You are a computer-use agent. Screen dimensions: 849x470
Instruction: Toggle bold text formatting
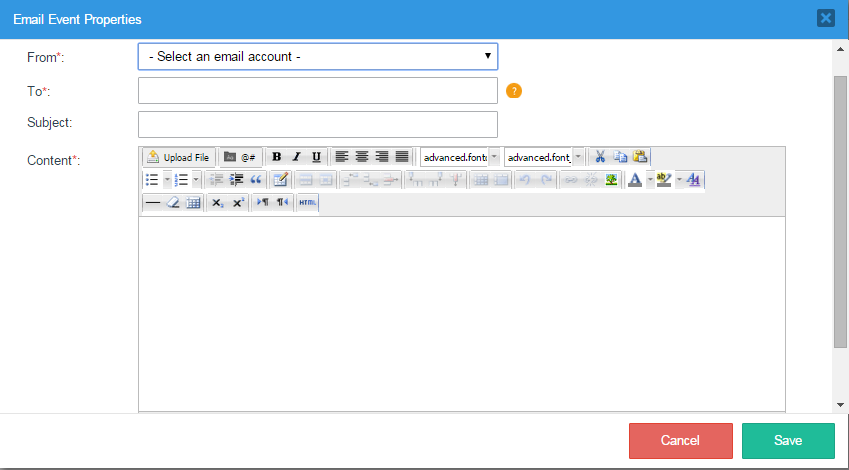point(277,157)
